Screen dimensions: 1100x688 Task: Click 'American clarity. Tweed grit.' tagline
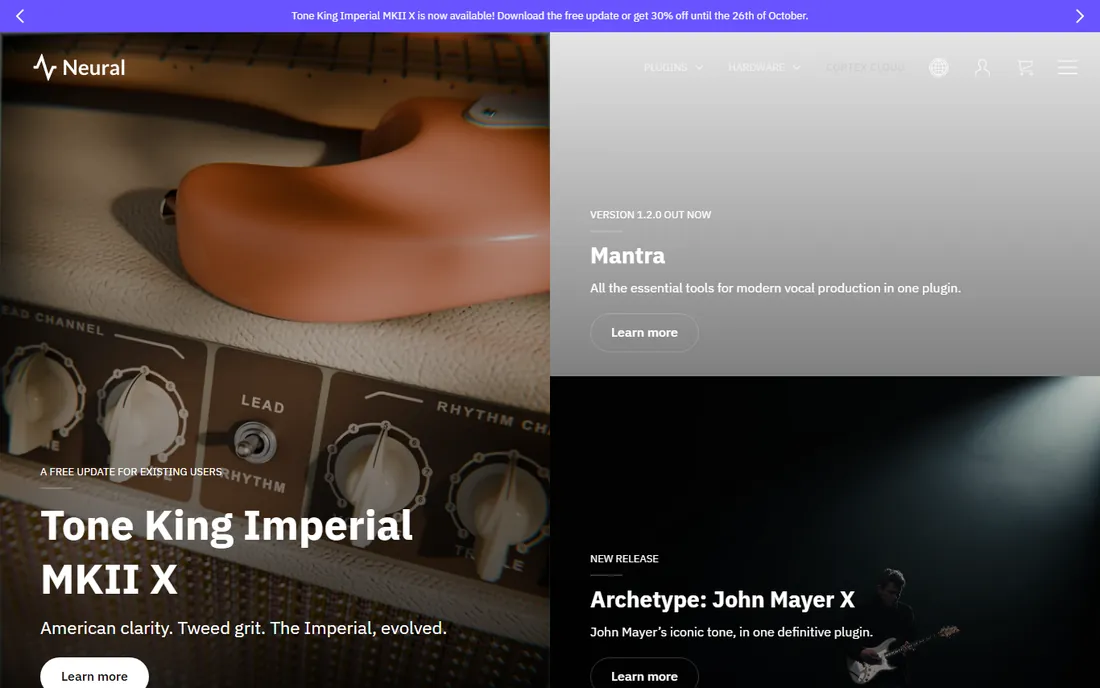pyautogui.click(x=243, y=628)
